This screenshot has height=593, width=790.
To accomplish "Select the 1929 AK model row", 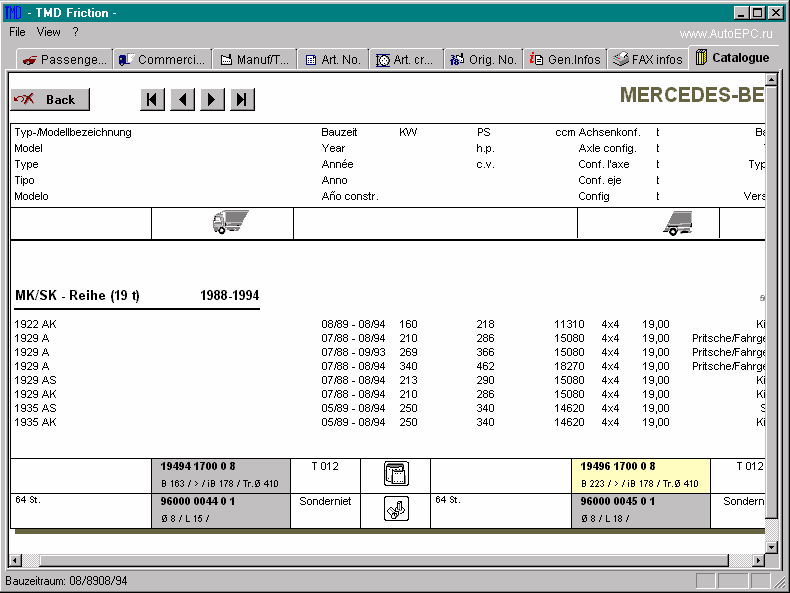I will click(x=388, y=394).
